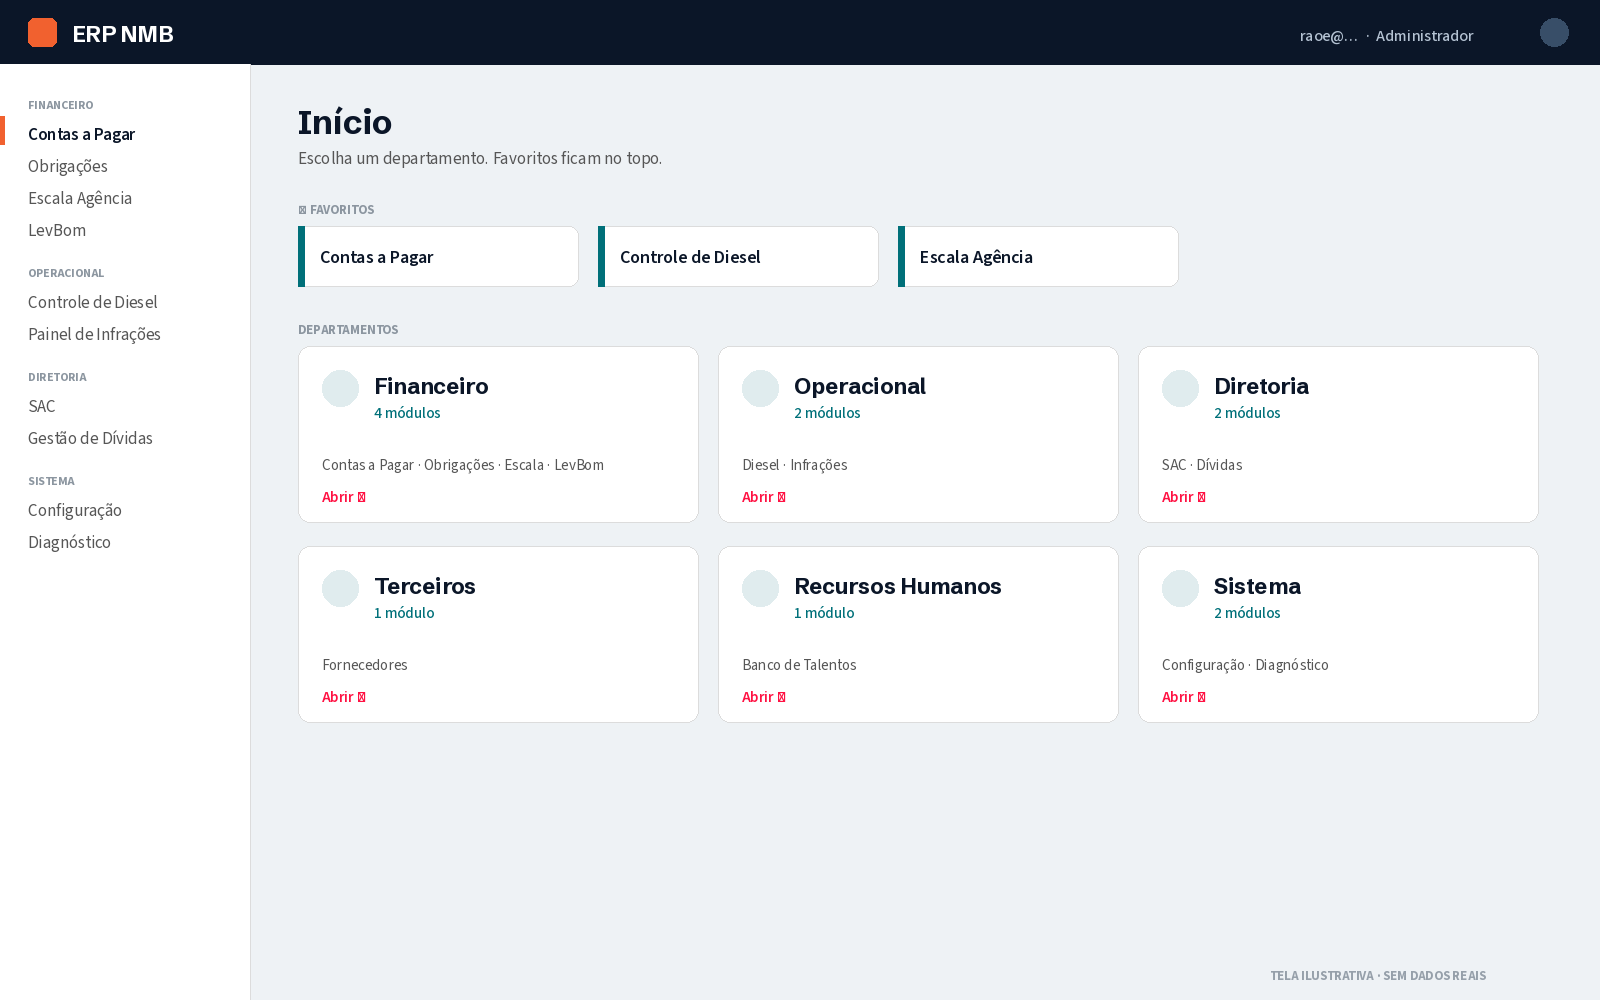Click the Administrador role label
This screenshot has width=1600, height=1000.
coord(1424,36)
